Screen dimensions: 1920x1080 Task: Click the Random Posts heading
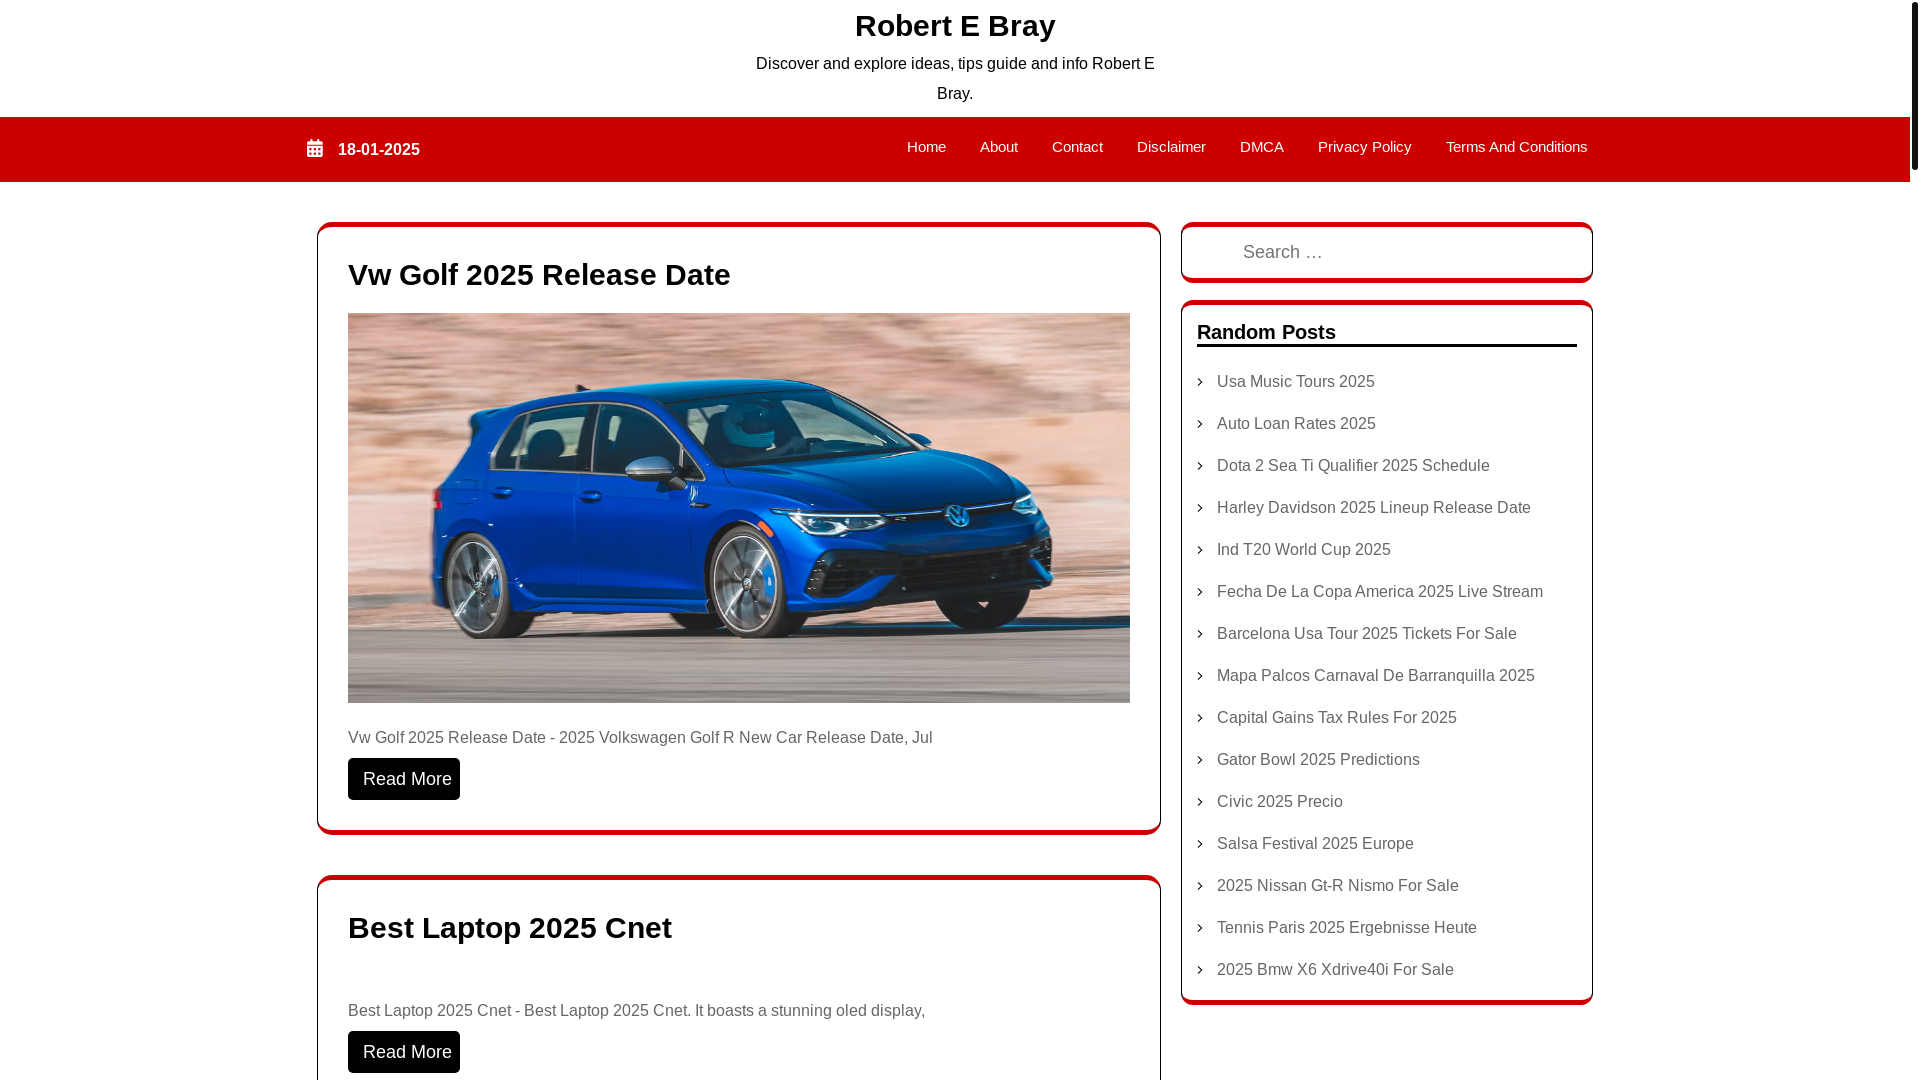click(x=1266, y=332)
